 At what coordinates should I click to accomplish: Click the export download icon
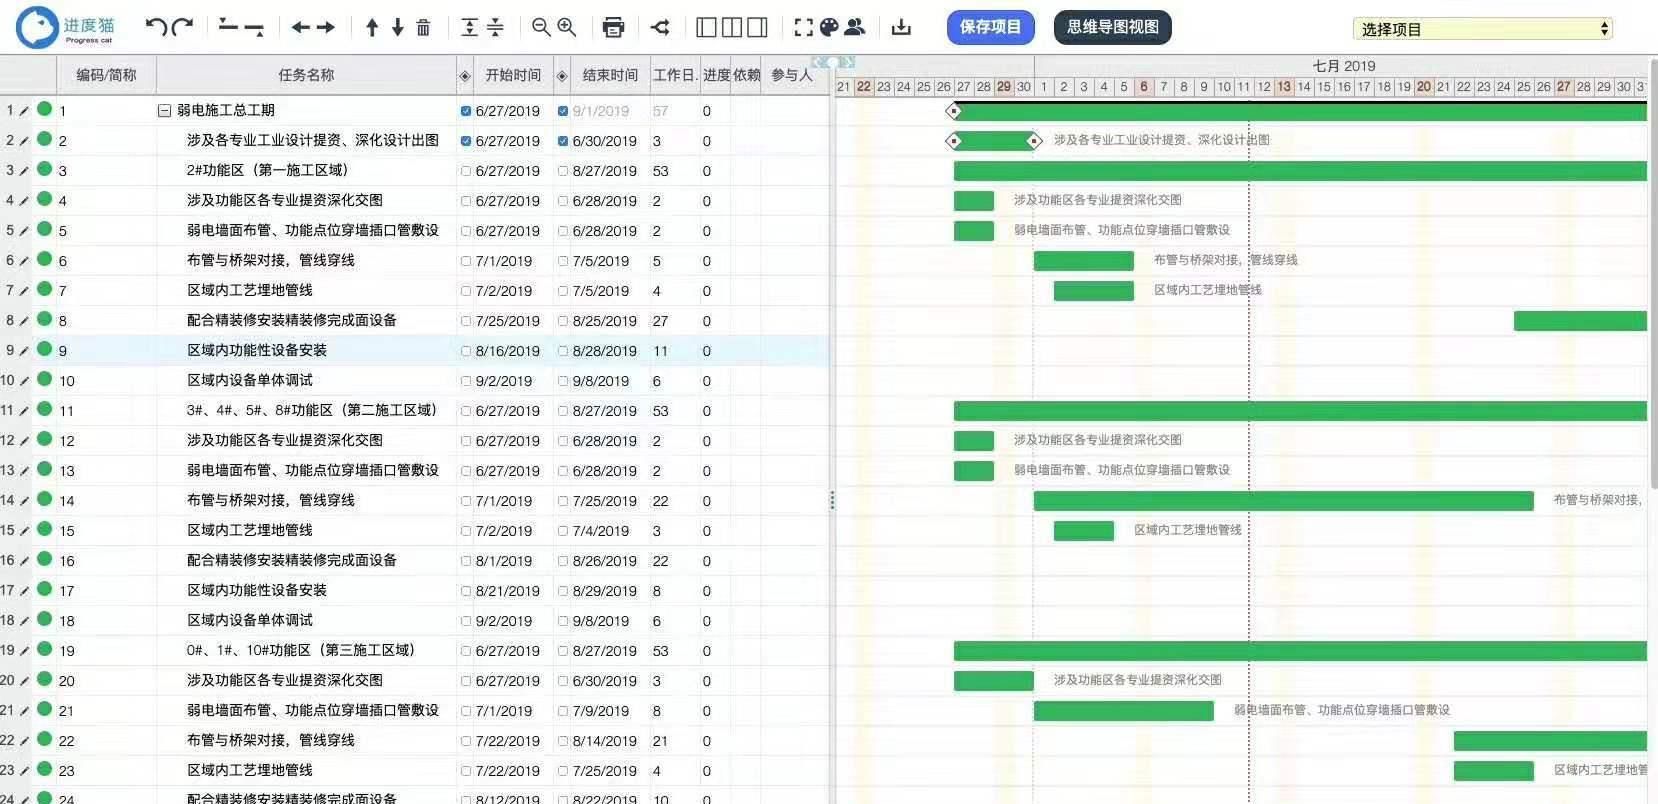tap(901, 27)
